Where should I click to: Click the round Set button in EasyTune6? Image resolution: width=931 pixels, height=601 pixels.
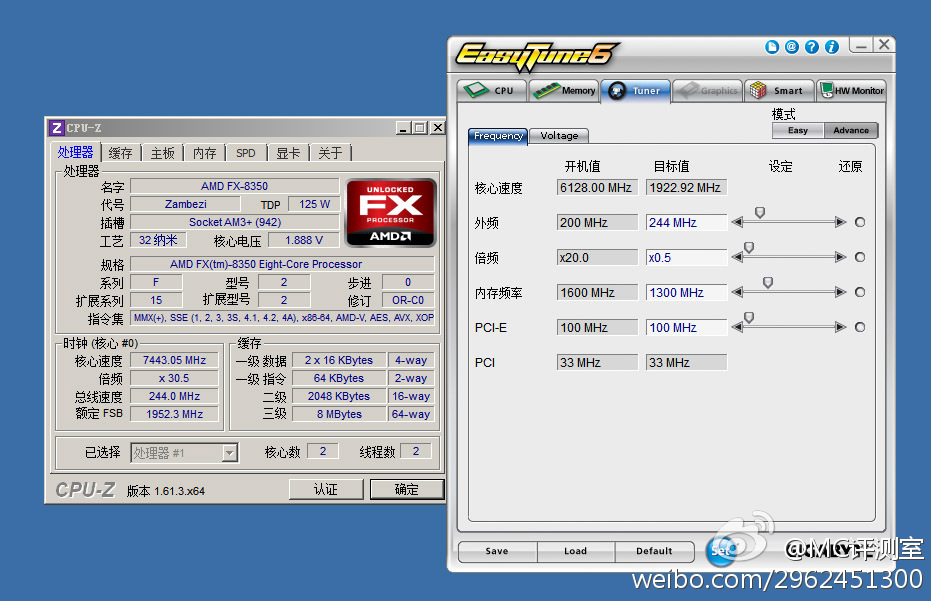tap(721, 551)
